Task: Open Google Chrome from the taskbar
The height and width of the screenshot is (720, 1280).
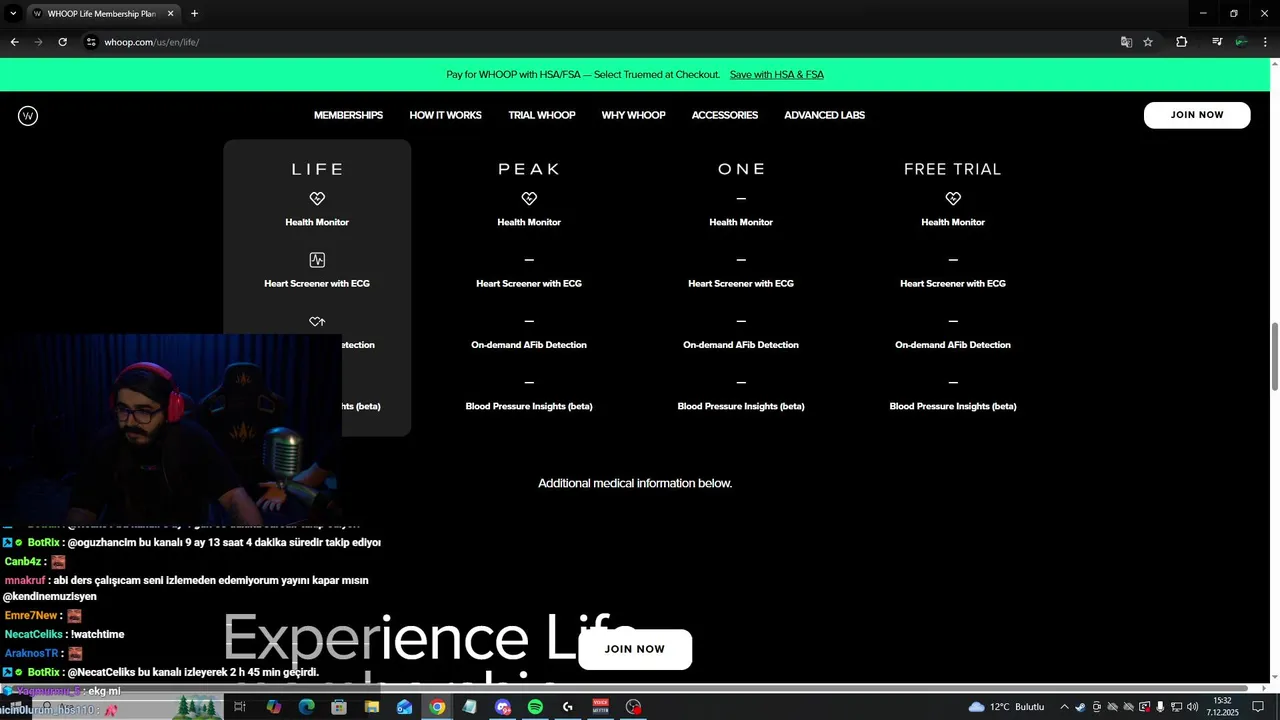Action: (x=437, y=707)
